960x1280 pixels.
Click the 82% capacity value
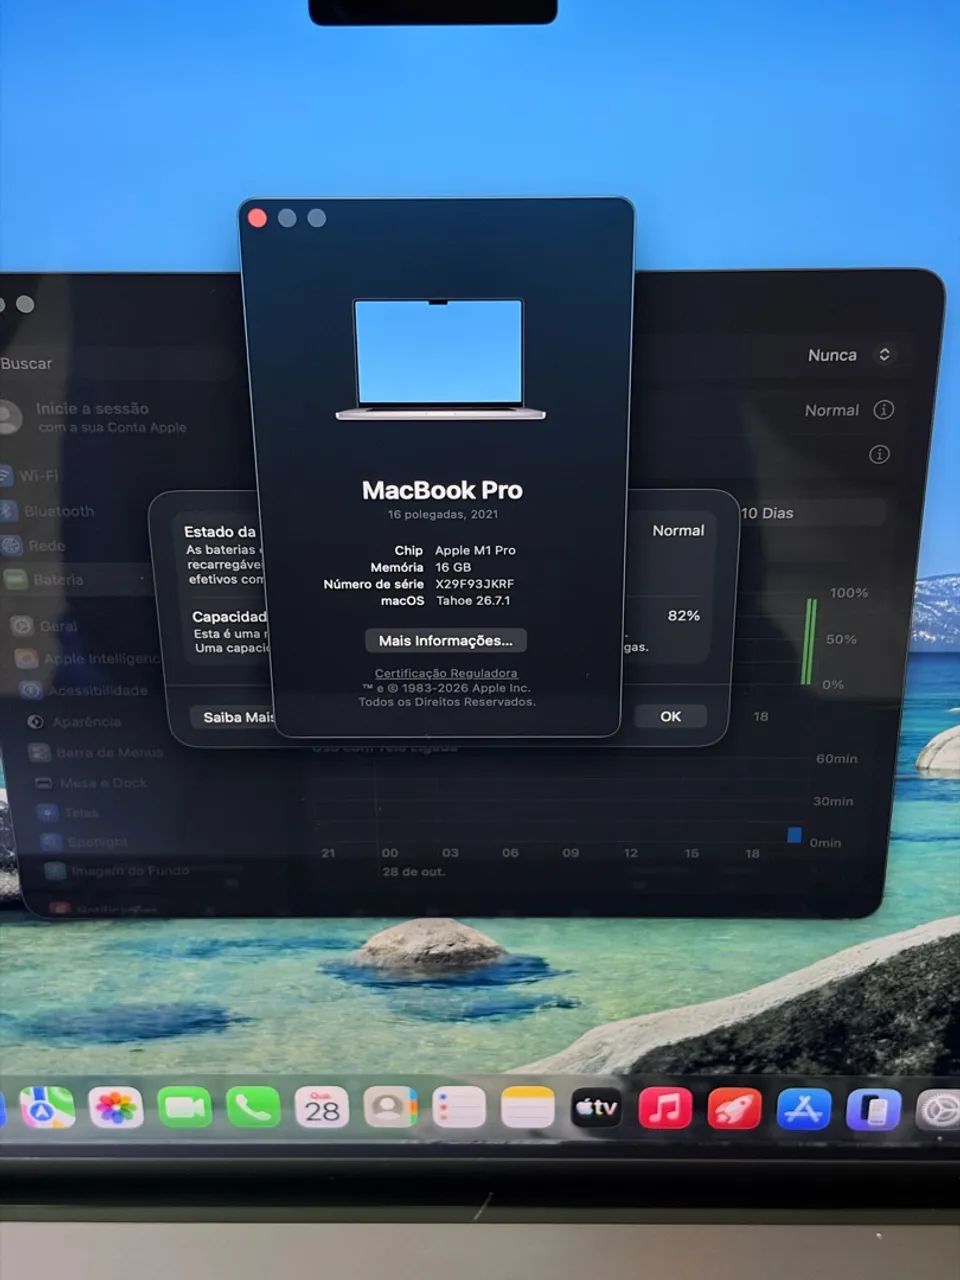tap(684, 616)
